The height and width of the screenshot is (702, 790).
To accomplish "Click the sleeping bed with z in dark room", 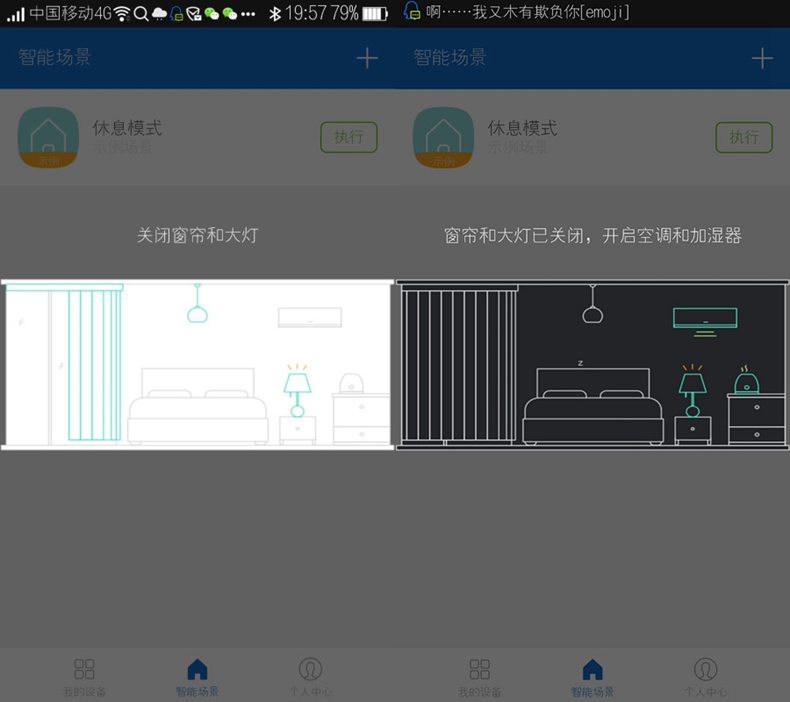I will pos(593,405).
